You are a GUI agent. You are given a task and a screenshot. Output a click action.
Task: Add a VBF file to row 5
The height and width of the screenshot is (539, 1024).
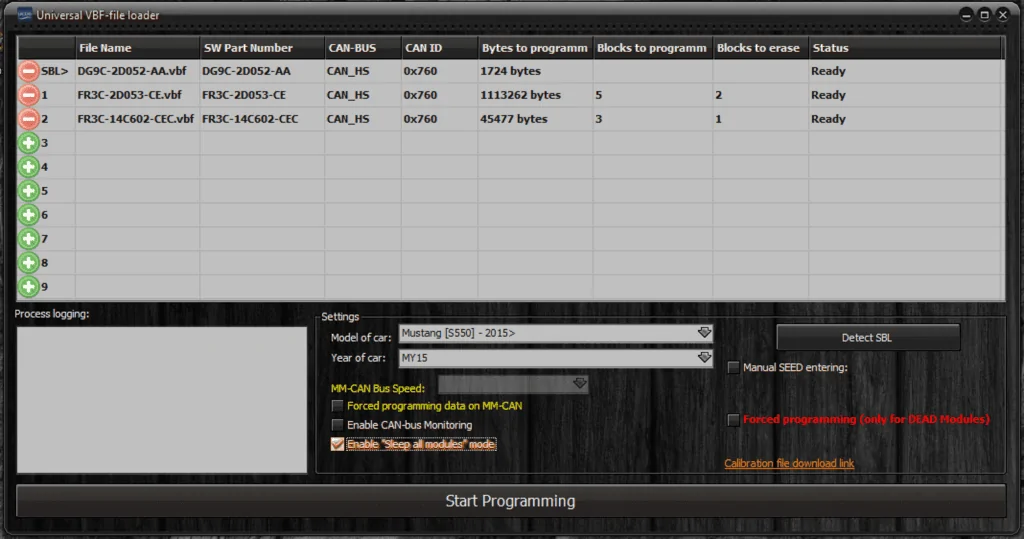click(28, 191)
